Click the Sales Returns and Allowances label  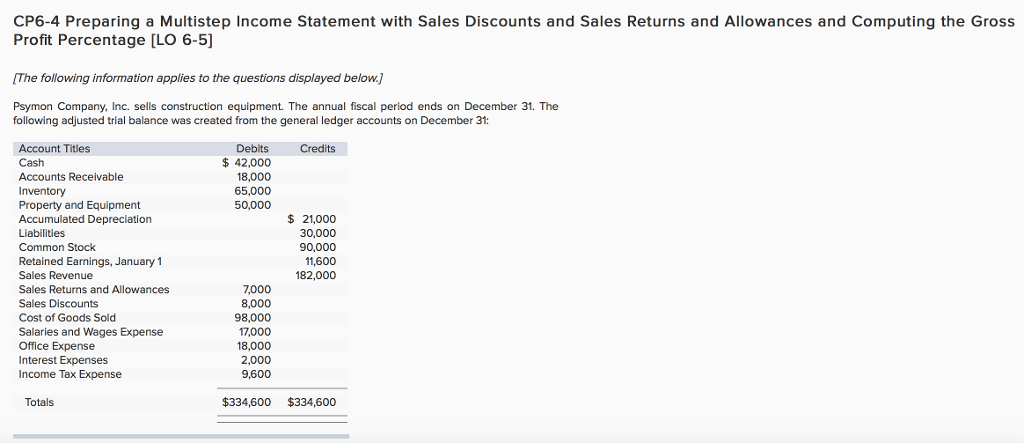pos(94,290)
